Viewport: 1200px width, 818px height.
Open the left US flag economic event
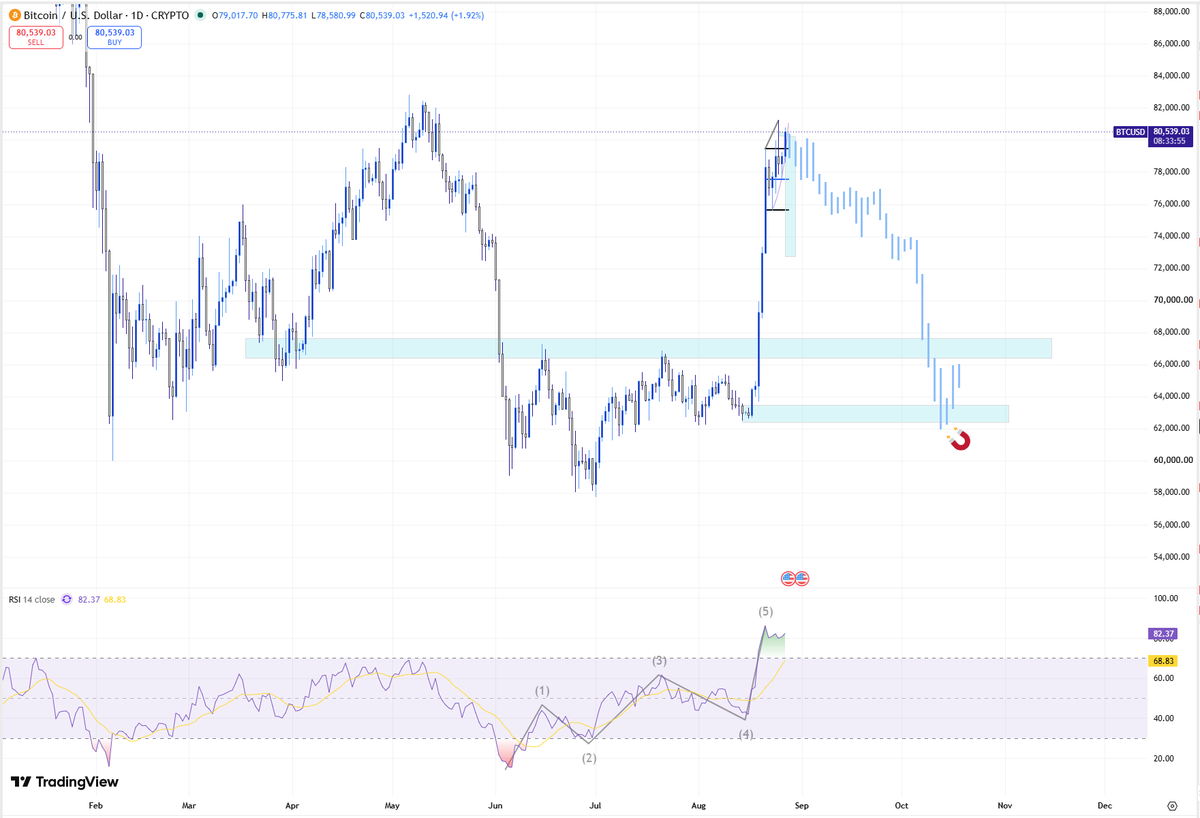(x=788, y=578)
